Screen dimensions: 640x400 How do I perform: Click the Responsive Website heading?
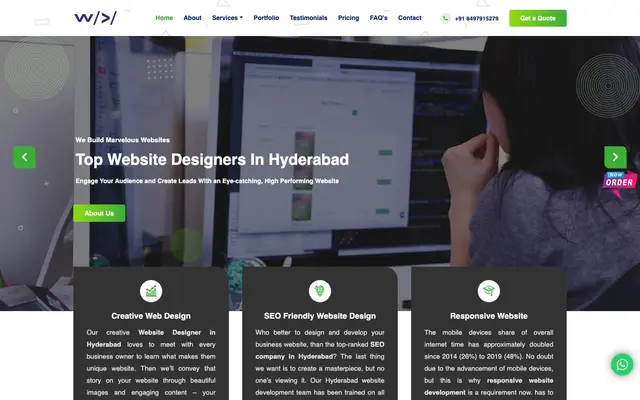coord(489,316)
